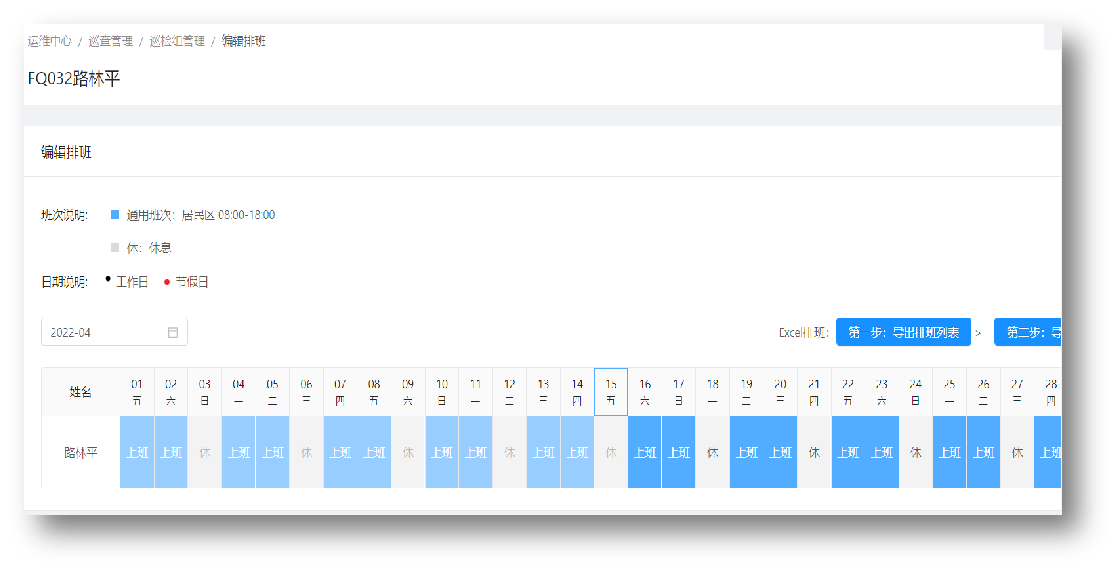Select the 上班 cell for day 16
This screenshot has height=572, width=1119.
[x=645, y=452]
